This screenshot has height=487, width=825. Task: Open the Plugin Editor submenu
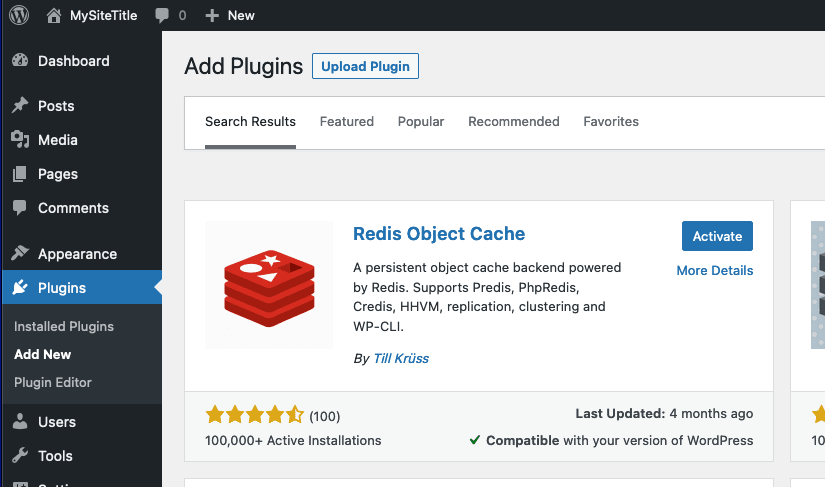tap(53, 382)
